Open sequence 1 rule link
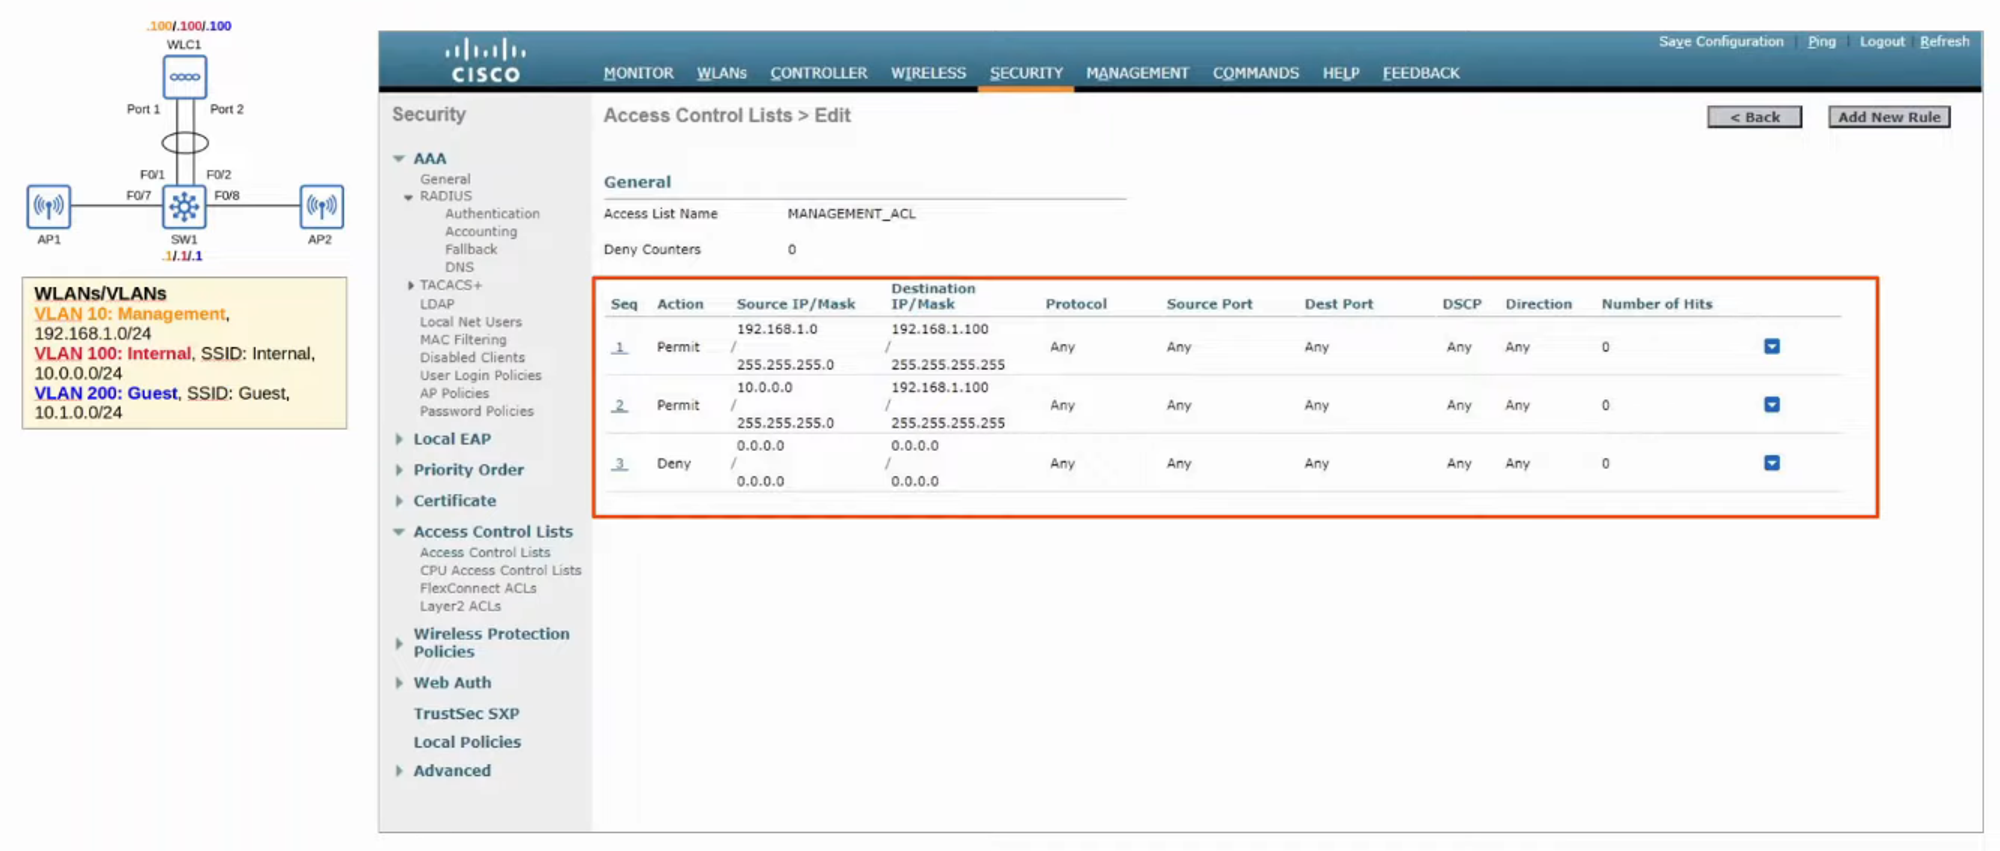This screenshot has height=851, width=2000. [620, 347]
